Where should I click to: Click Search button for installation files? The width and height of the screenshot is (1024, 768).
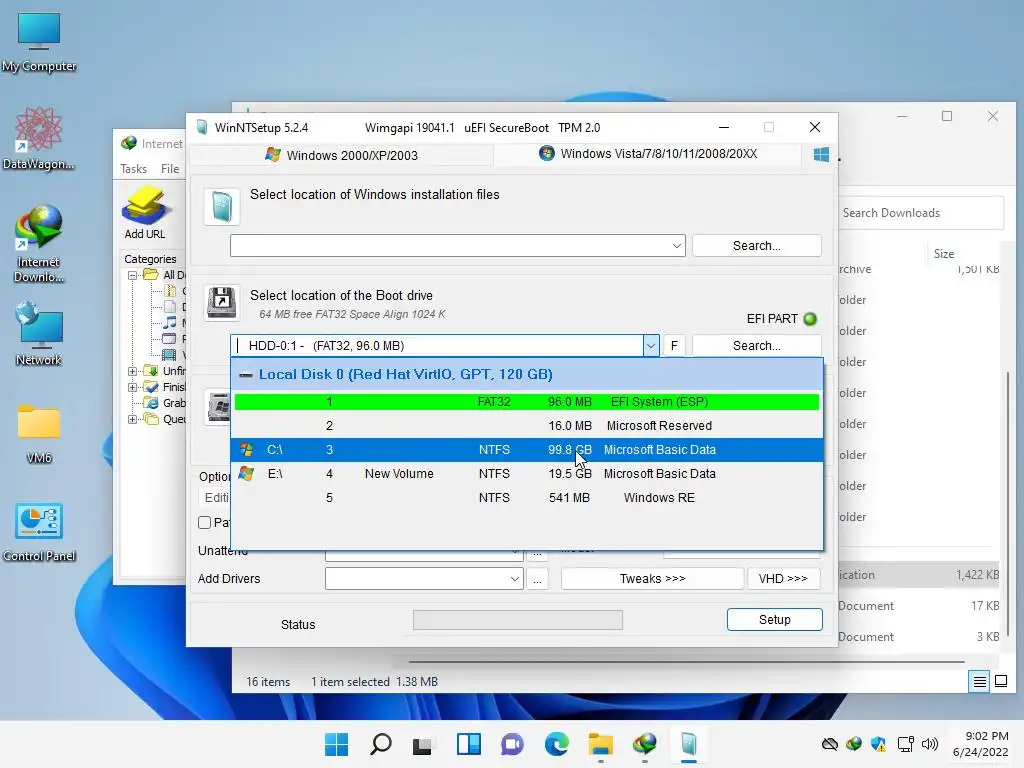coord(756,246)
